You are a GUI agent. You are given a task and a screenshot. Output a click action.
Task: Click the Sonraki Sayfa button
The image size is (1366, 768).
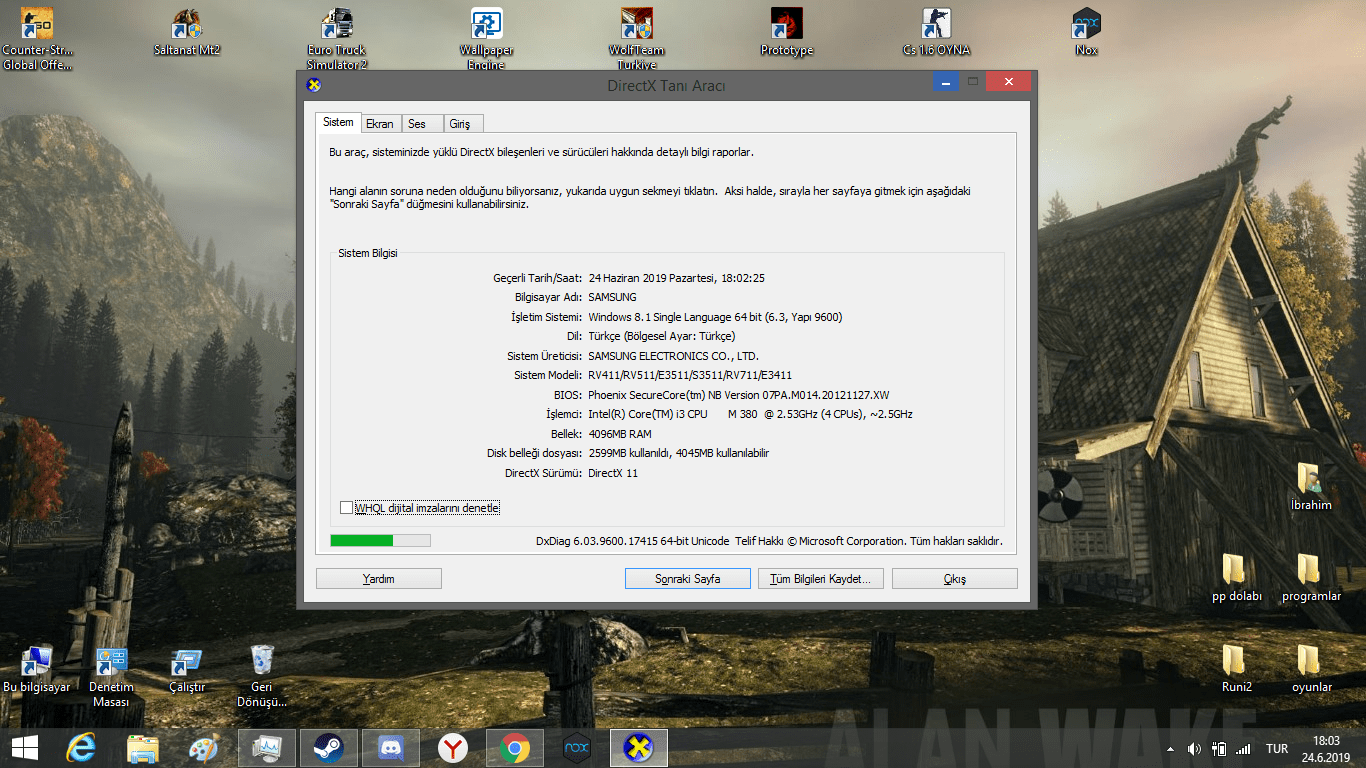(688, 578)
